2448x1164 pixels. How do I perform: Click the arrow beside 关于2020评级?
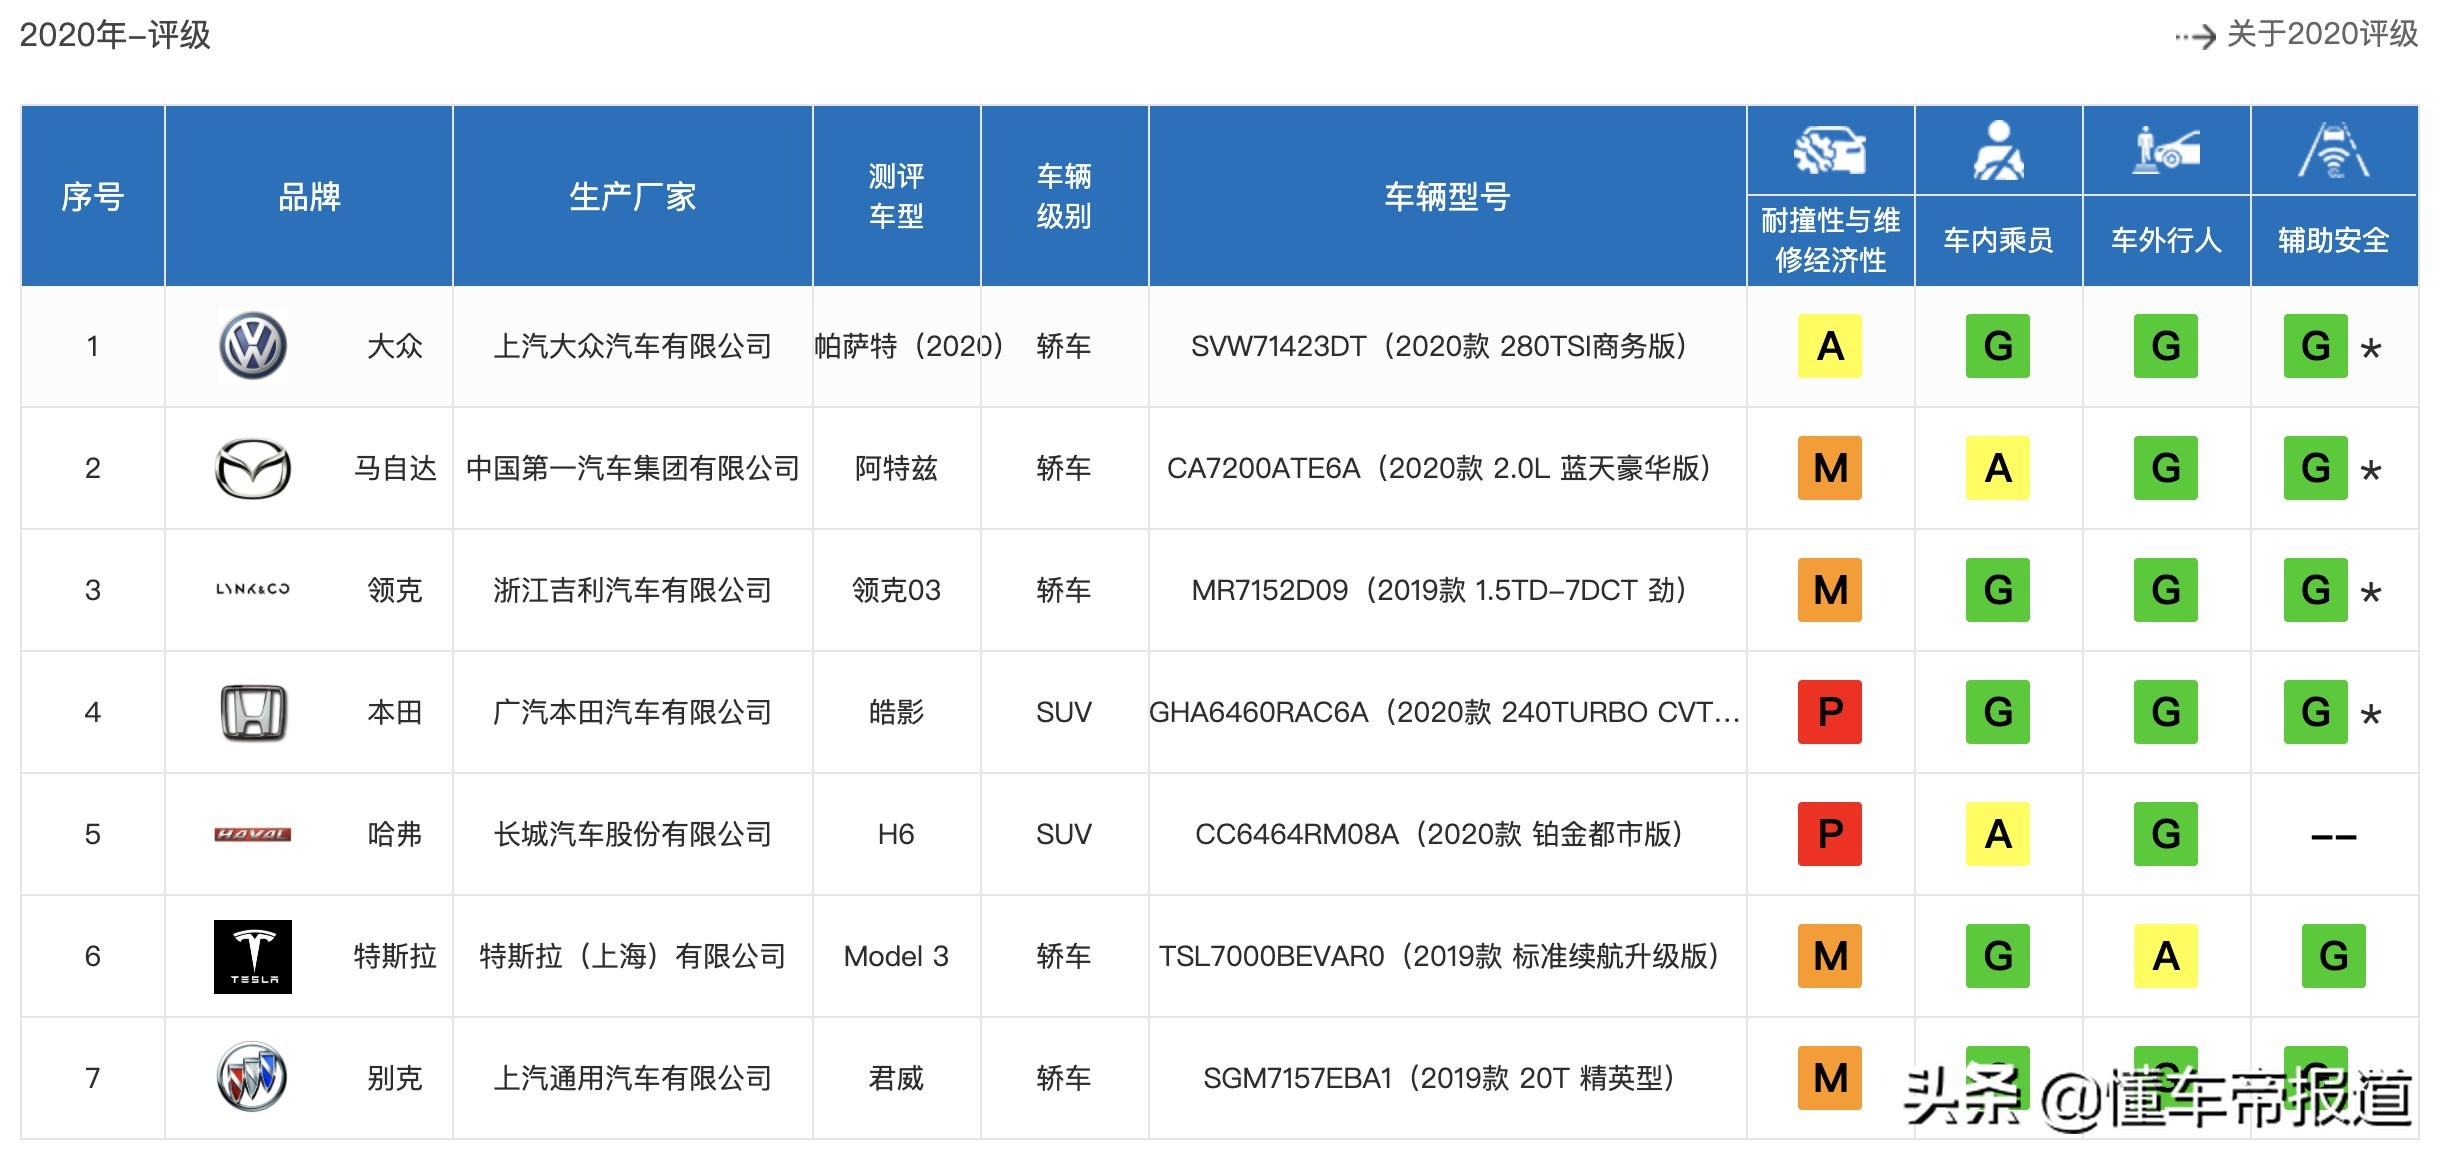click(x=2196, y=37)
